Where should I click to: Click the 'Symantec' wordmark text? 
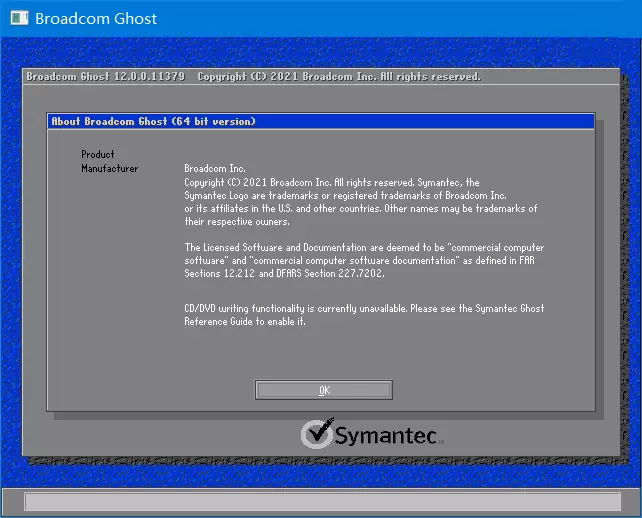pyautogui.click(x=386, y=435)
